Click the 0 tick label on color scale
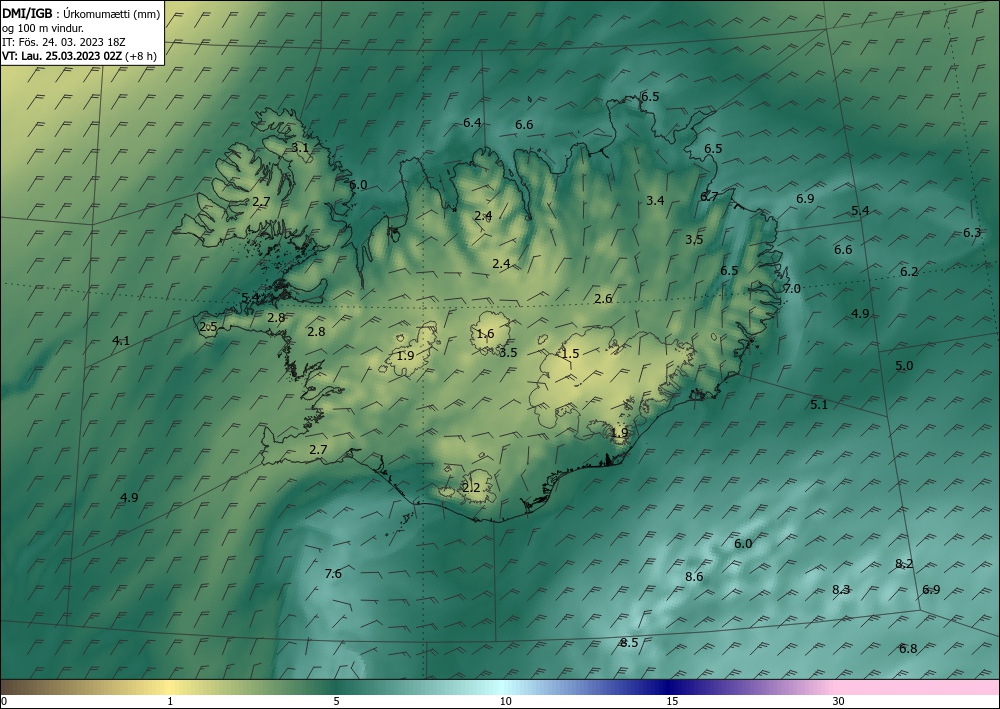The width and height of the screenshot is (1000, 709). pyautogui.click(x=4, y=701)
